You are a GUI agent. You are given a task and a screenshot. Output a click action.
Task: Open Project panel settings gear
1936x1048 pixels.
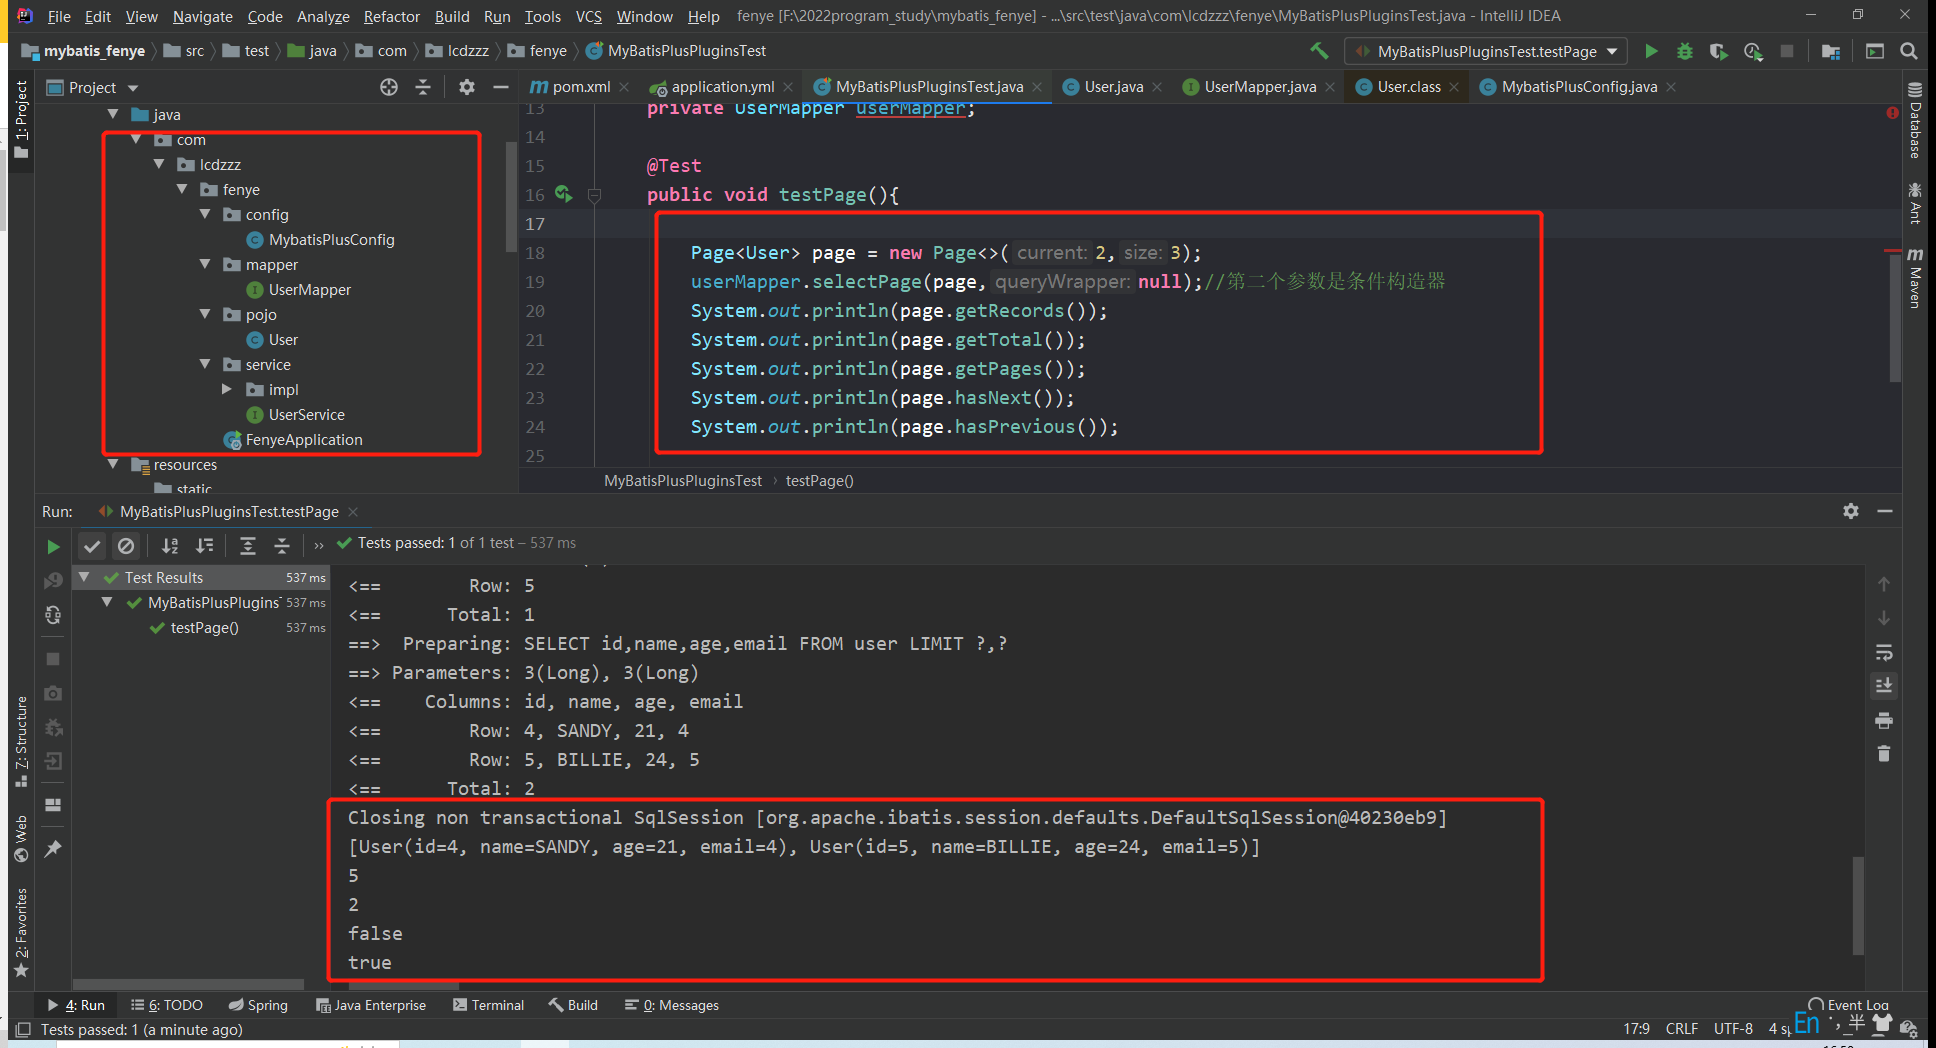pos(467,87)
